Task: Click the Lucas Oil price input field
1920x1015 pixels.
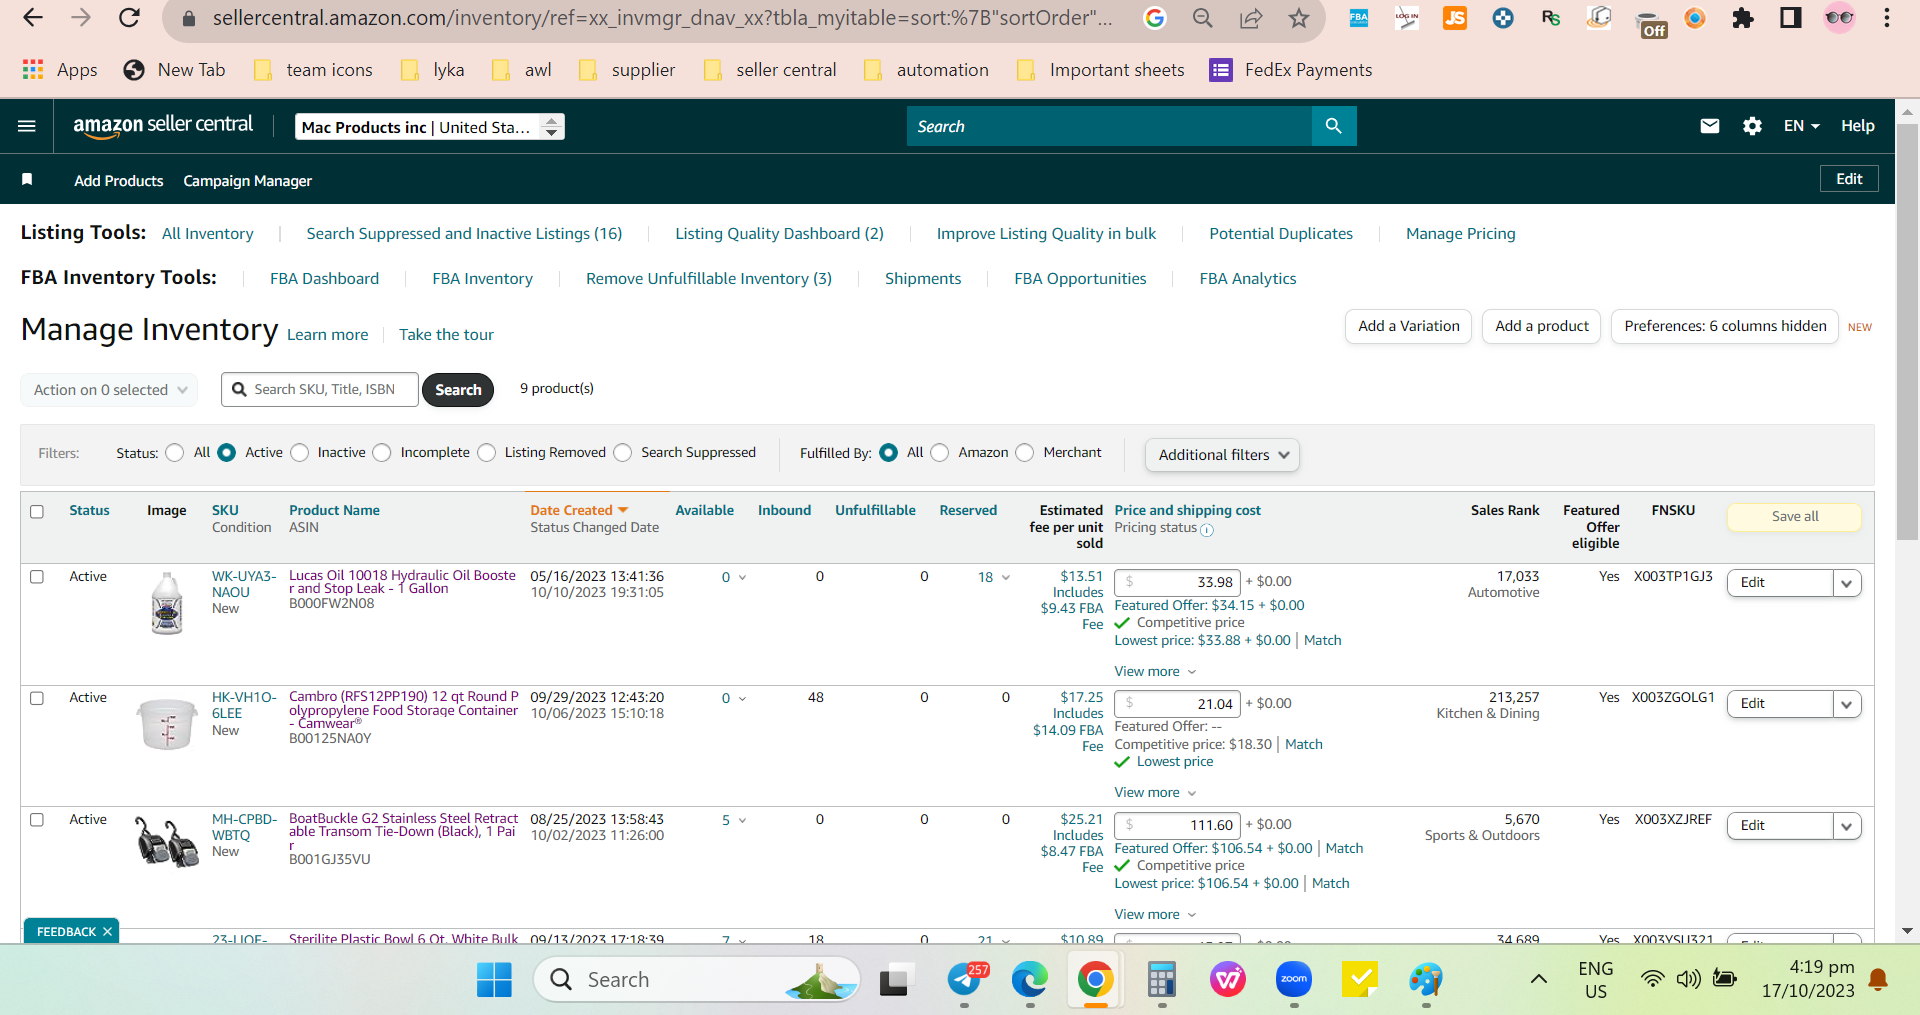Action: [x=1177, y=582]
